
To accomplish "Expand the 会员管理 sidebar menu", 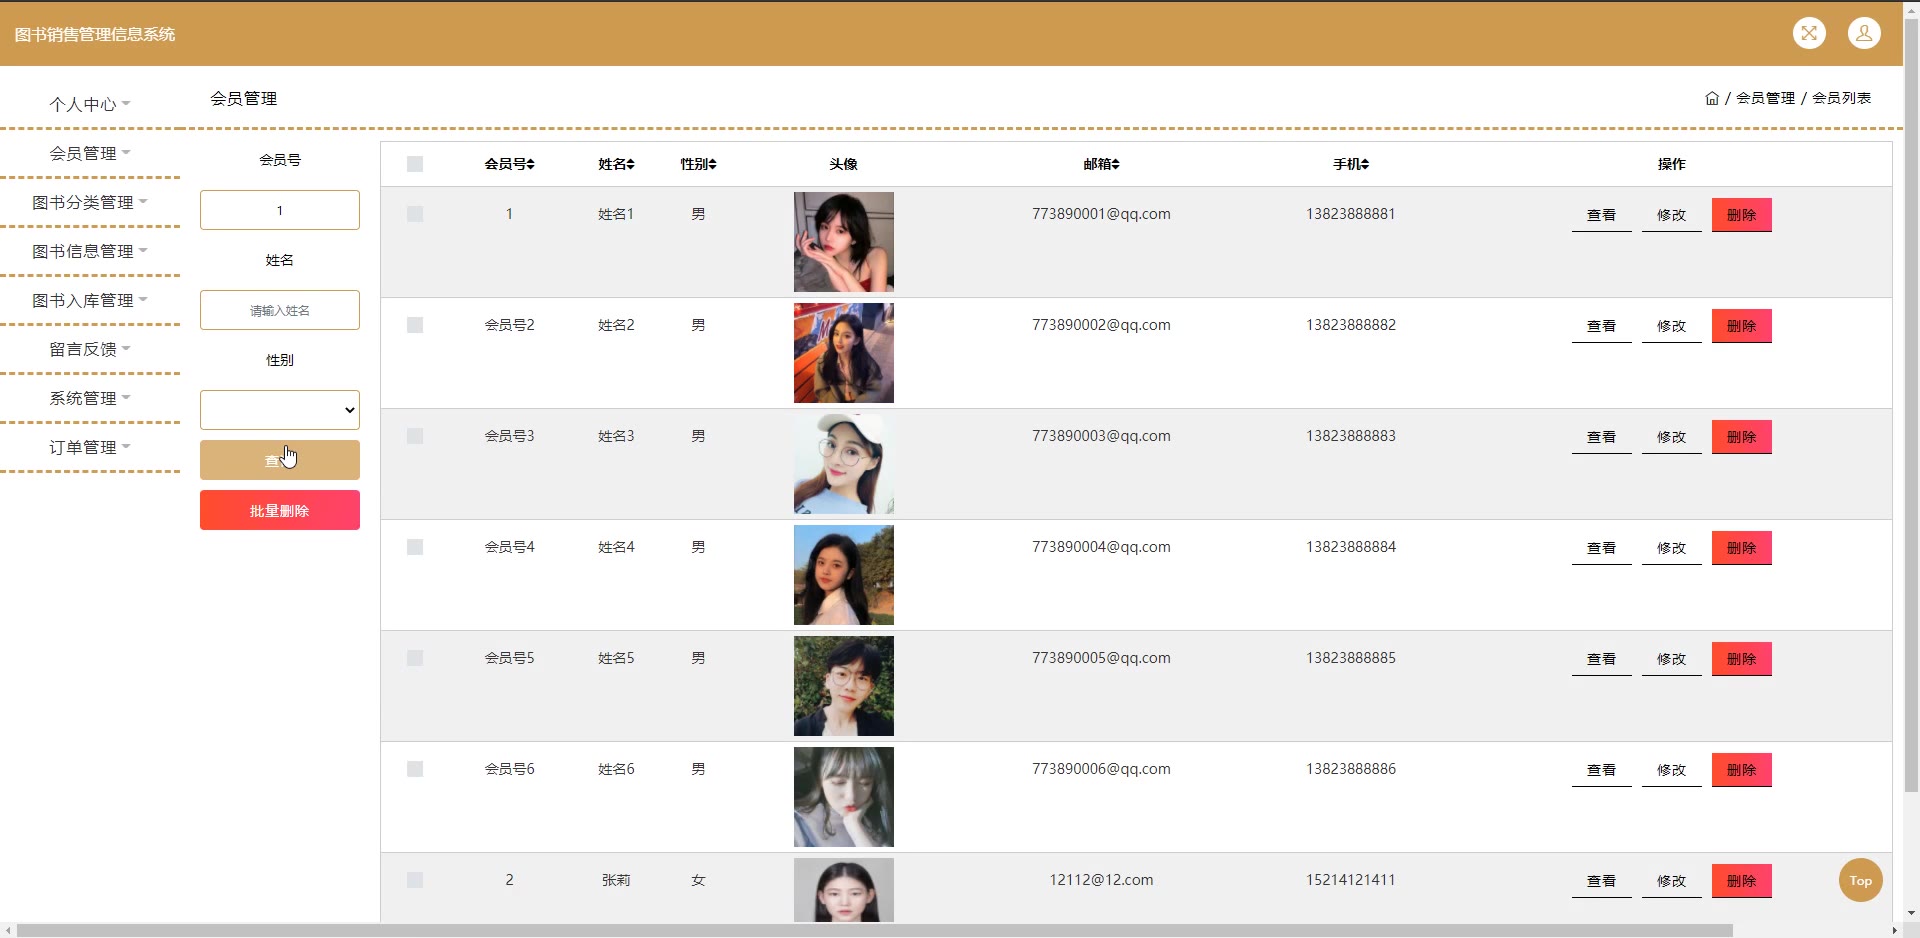I will coord(90,153).
